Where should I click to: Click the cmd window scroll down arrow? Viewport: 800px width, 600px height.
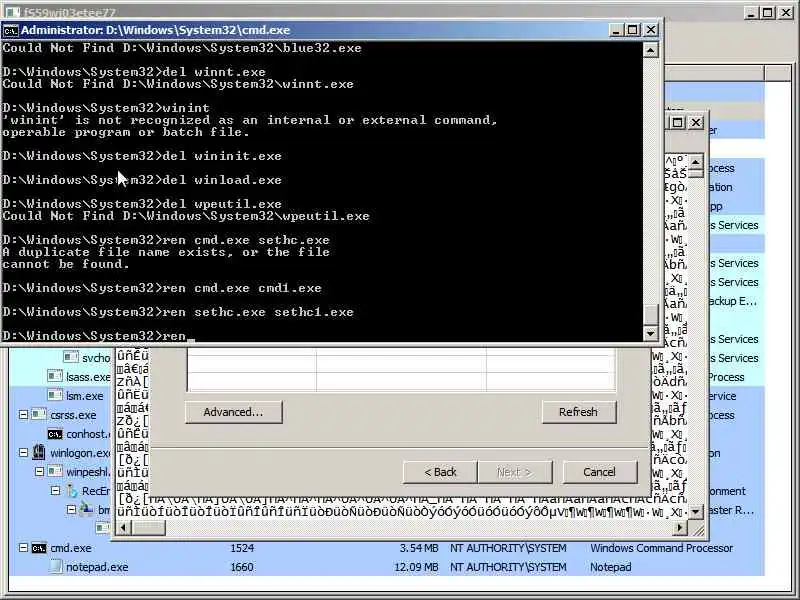pos(651,333)
